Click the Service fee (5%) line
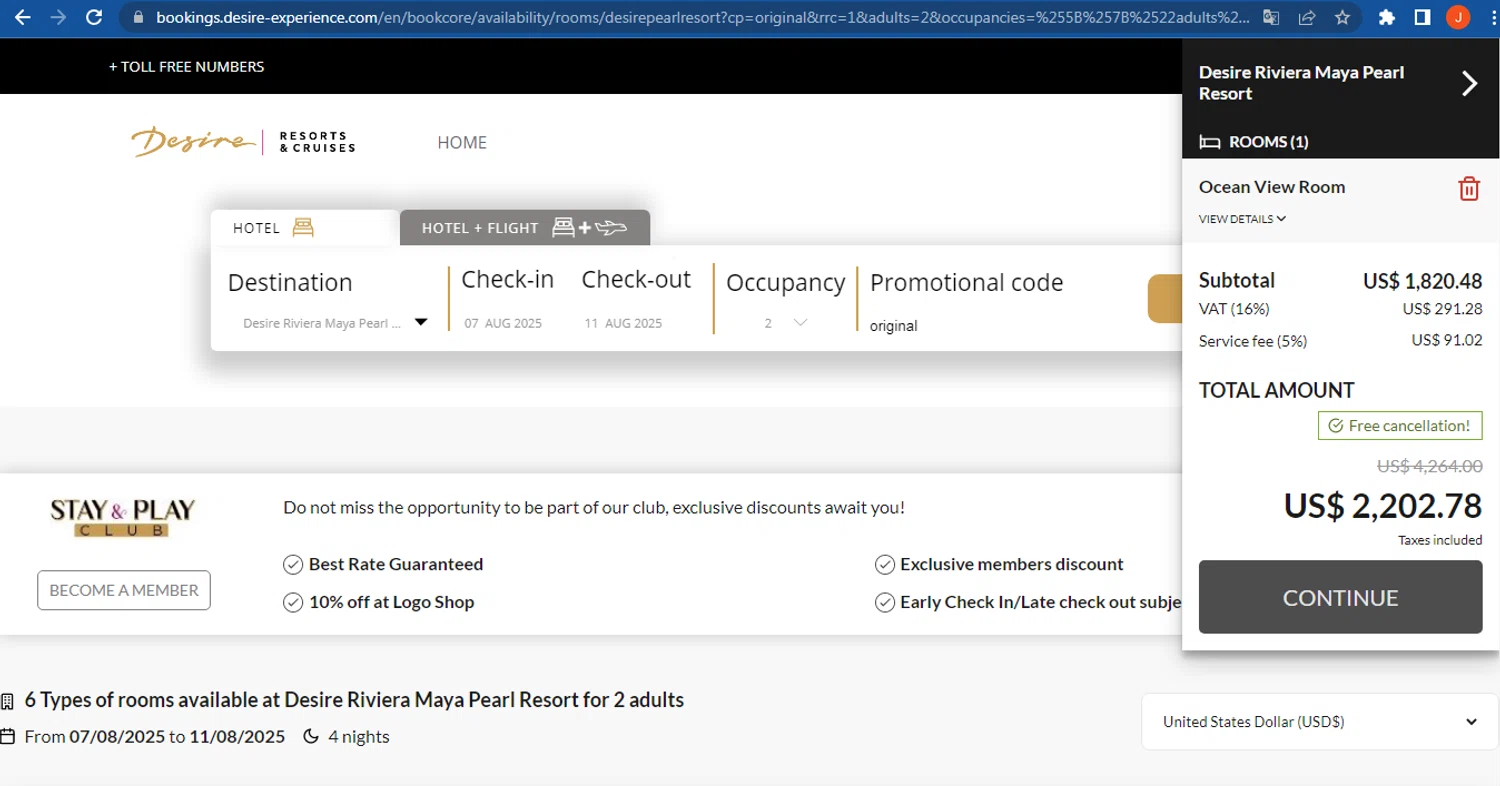Viewport: 1500px width, 786px height. coord(1340,341)
